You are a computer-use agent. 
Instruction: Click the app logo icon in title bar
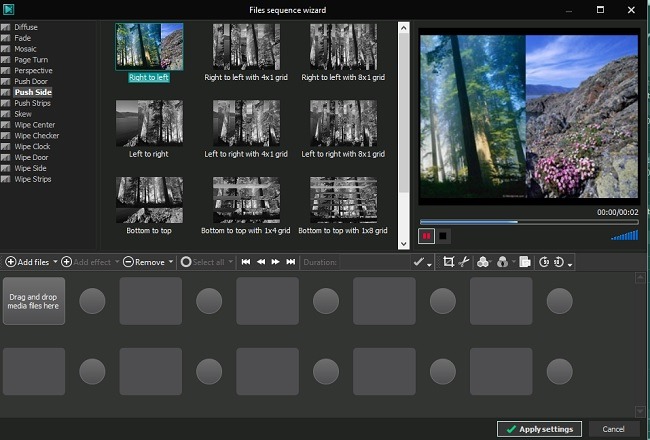[8, 9]
